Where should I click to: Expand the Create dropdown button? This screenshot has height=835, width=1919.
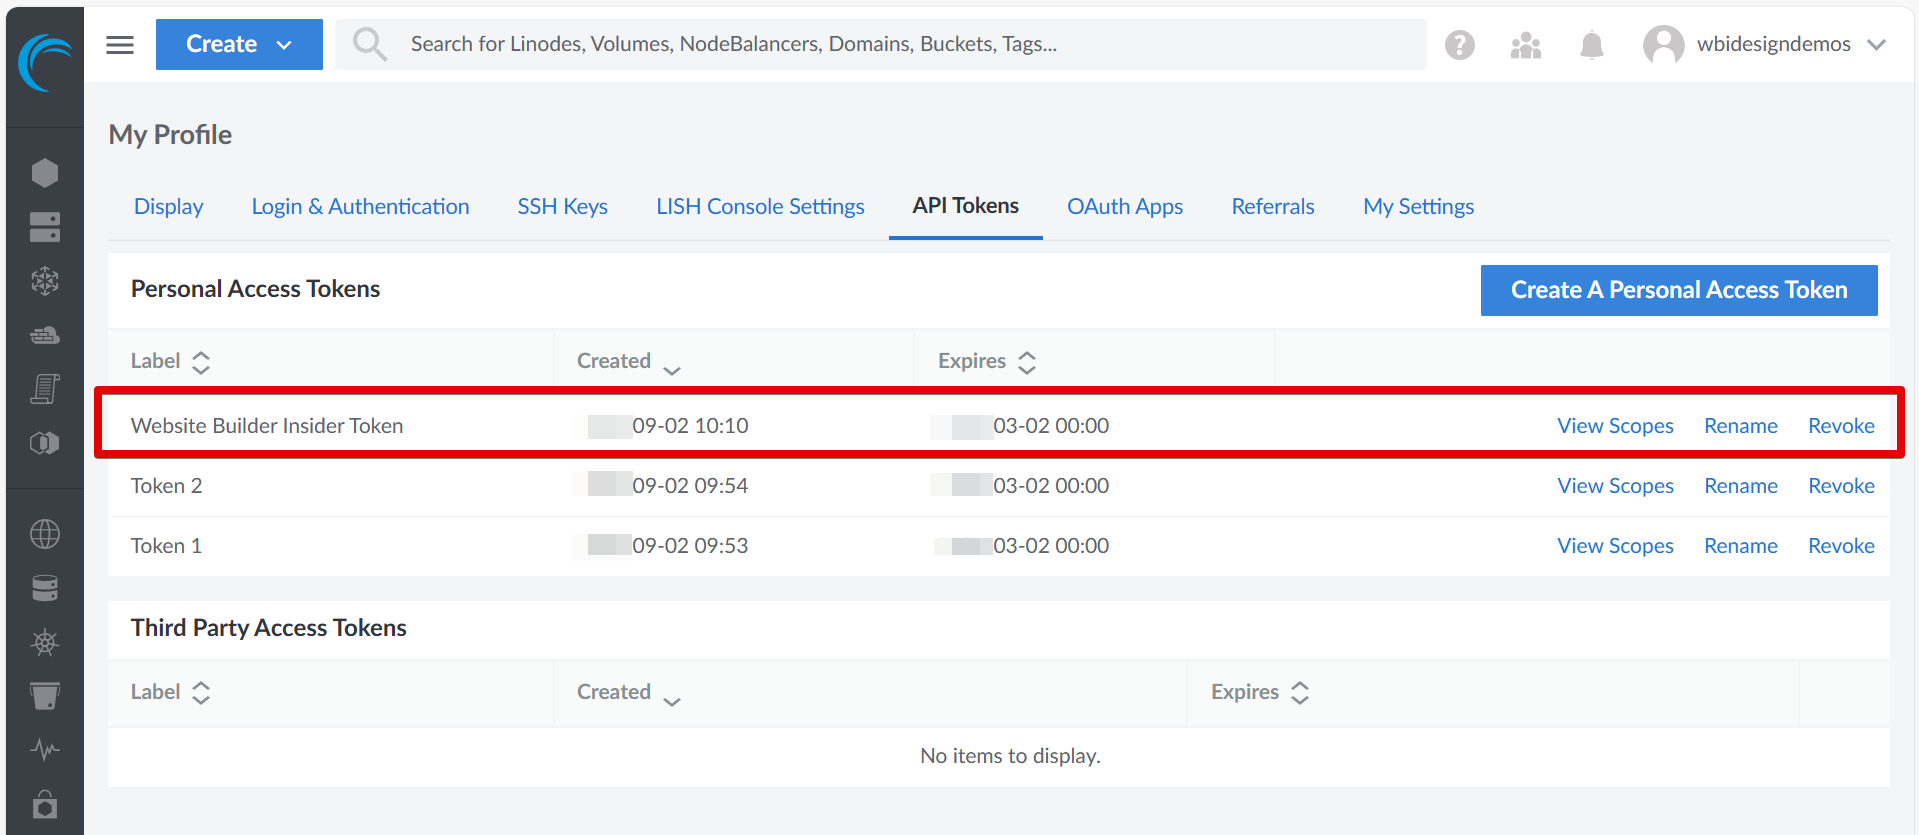[239, 45]
